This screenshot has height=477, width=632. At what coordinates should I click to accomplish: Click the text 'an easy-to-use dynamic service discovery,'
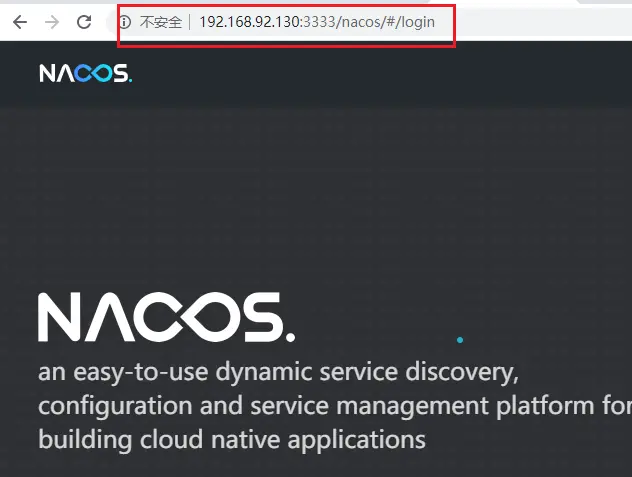pos(278,372)
